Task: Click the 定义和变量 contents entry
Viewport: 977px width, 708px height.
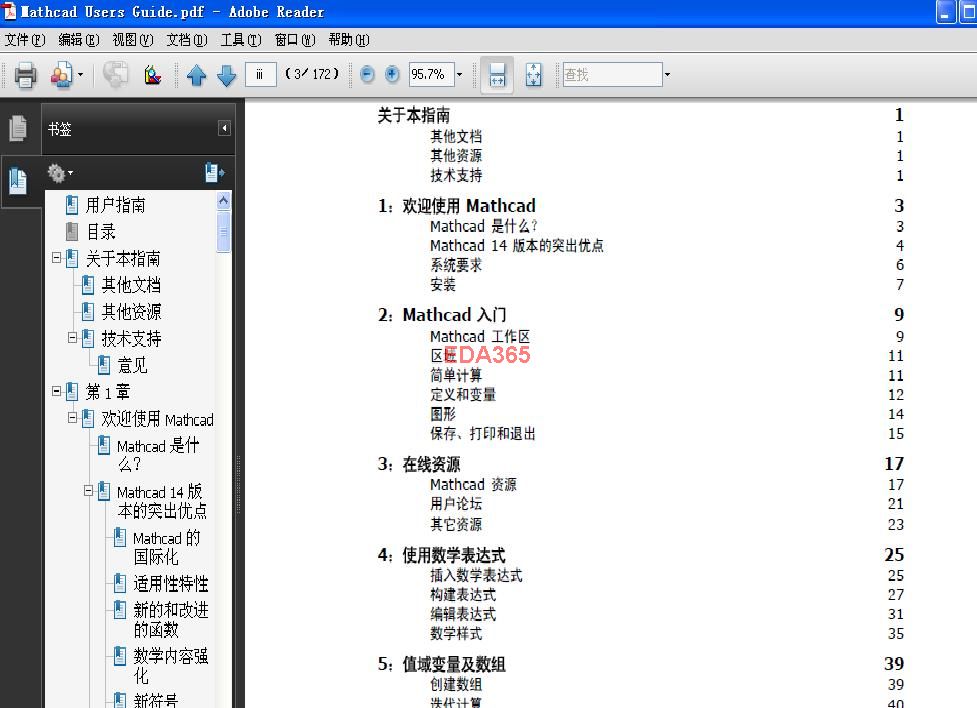Action: click(x=463, y=395)
